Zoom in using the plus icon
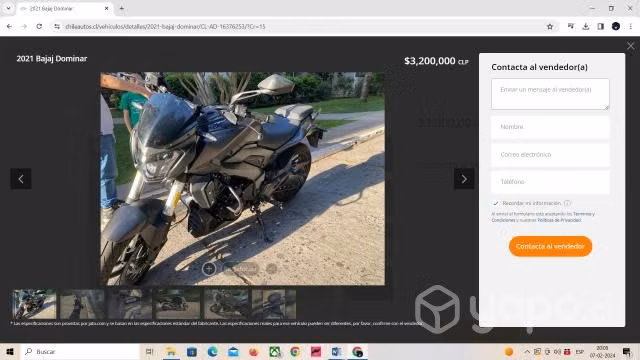Viewport: 640px width, 360px height. point(209,269)
